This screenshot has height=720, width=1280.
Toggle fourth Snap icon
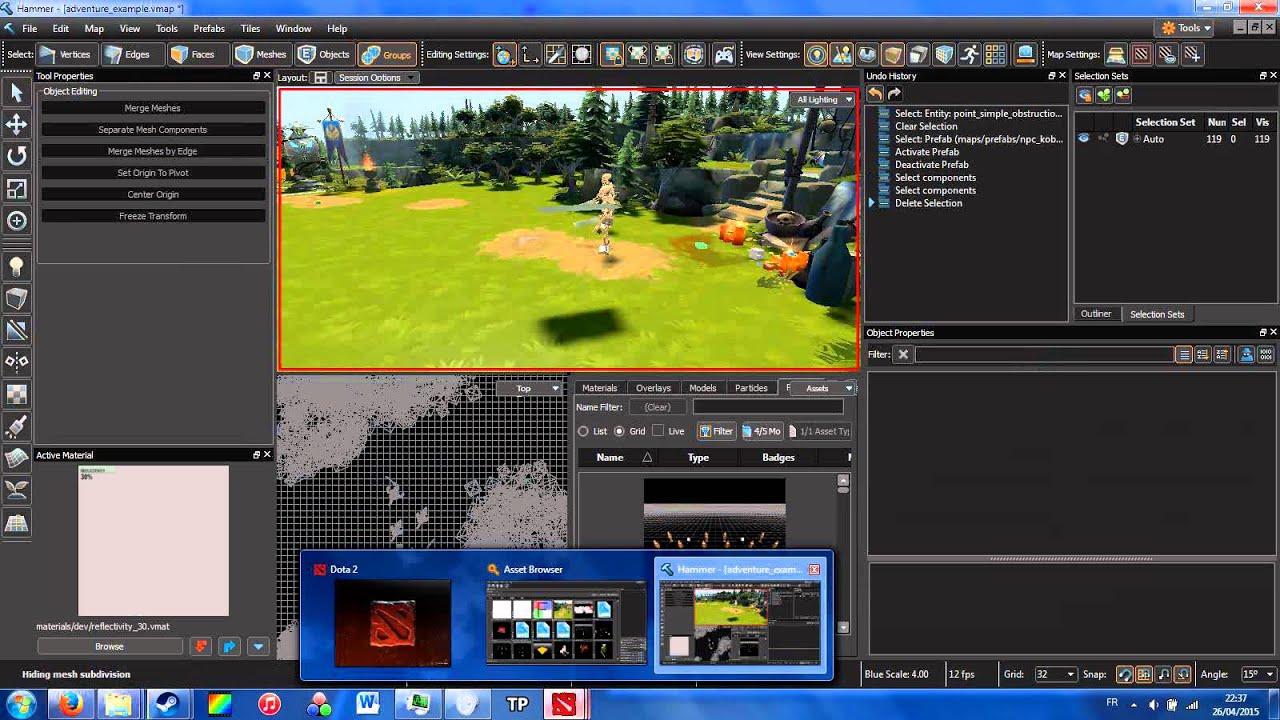tap(1183, 674)
